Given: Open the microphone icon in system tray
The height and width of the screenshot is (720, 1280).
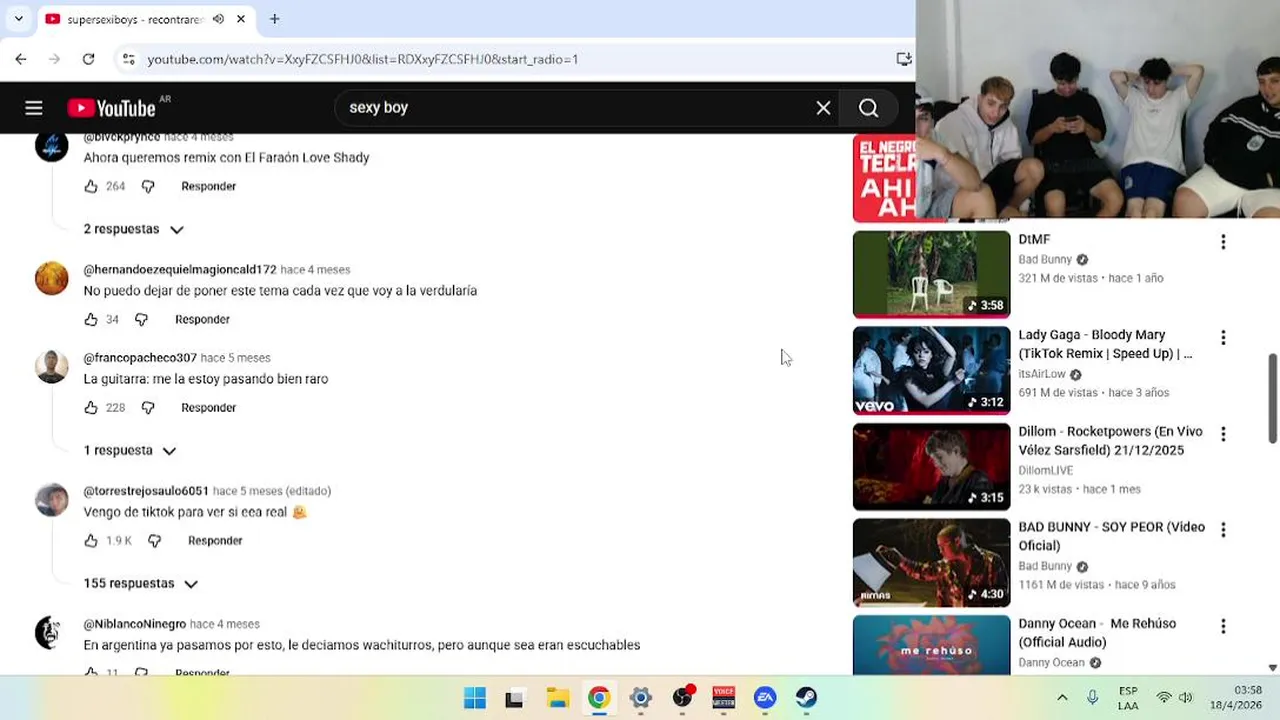Looking at the screenshot, I should point(1093,698).
